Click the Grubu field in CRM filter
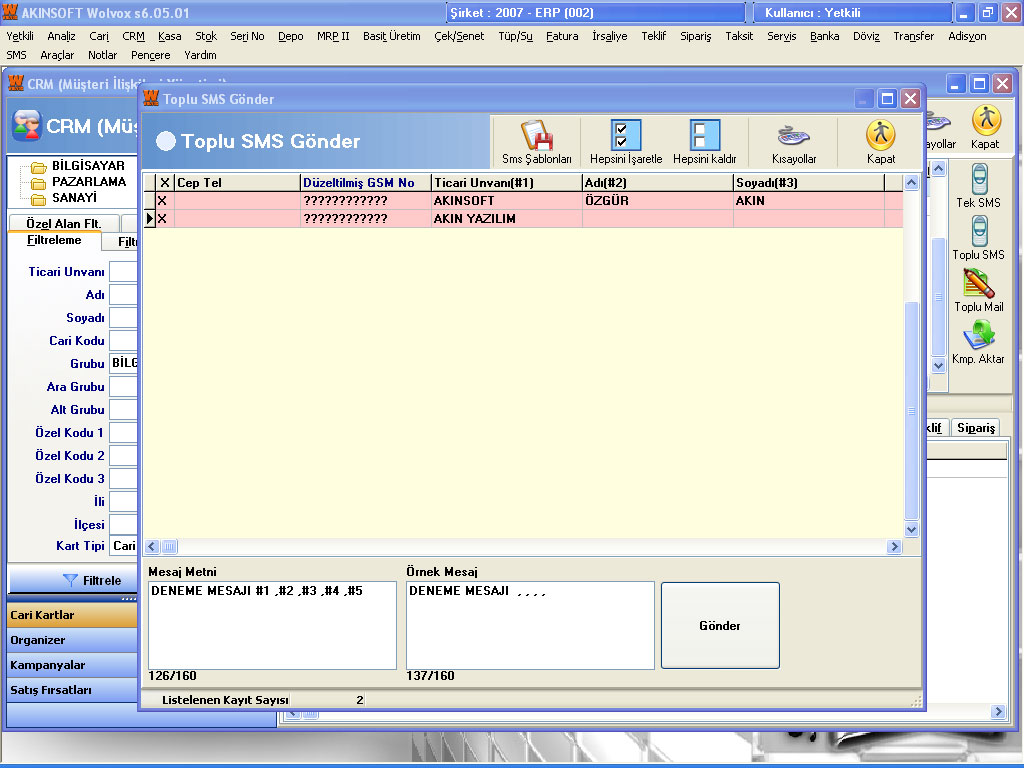The height and width of the screenshot is (768, 1024). point(123,363)
